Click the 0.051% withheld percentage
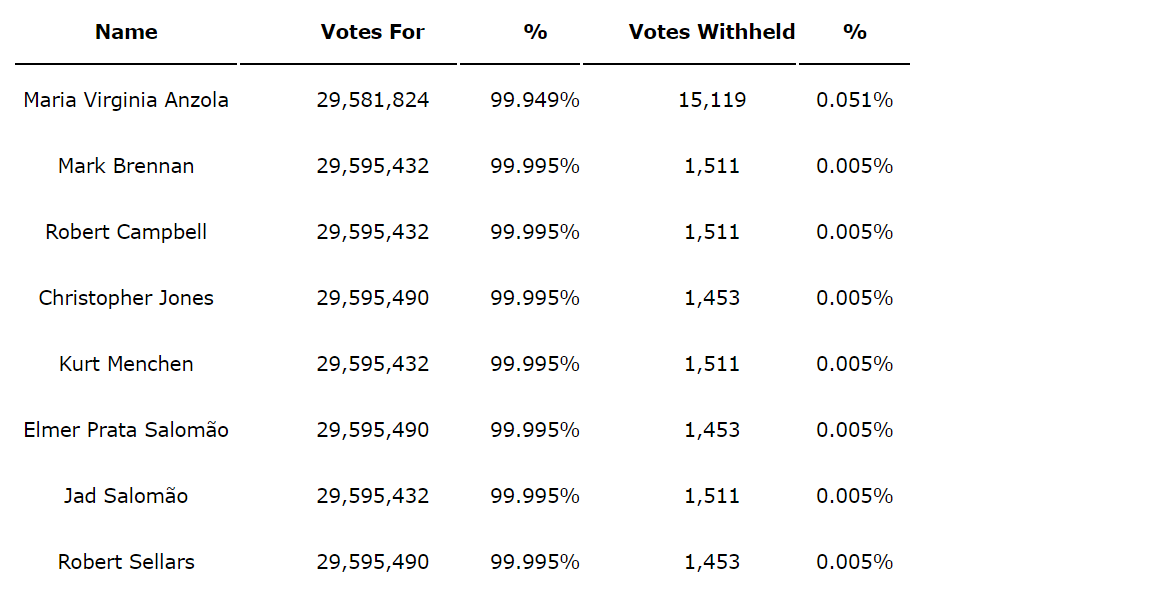 point(854,100)
